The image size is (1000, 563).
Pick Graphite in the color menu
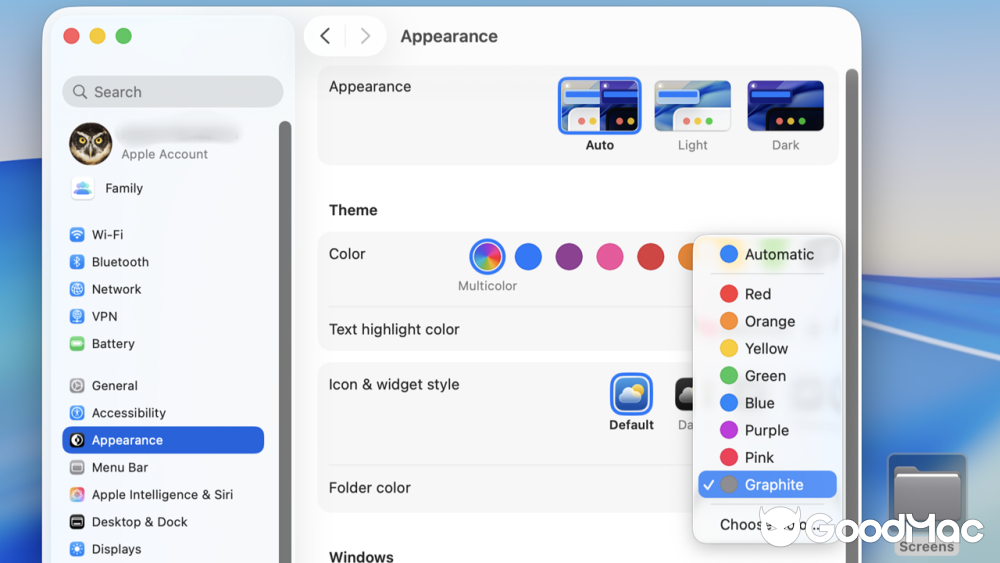coord(767,485)
